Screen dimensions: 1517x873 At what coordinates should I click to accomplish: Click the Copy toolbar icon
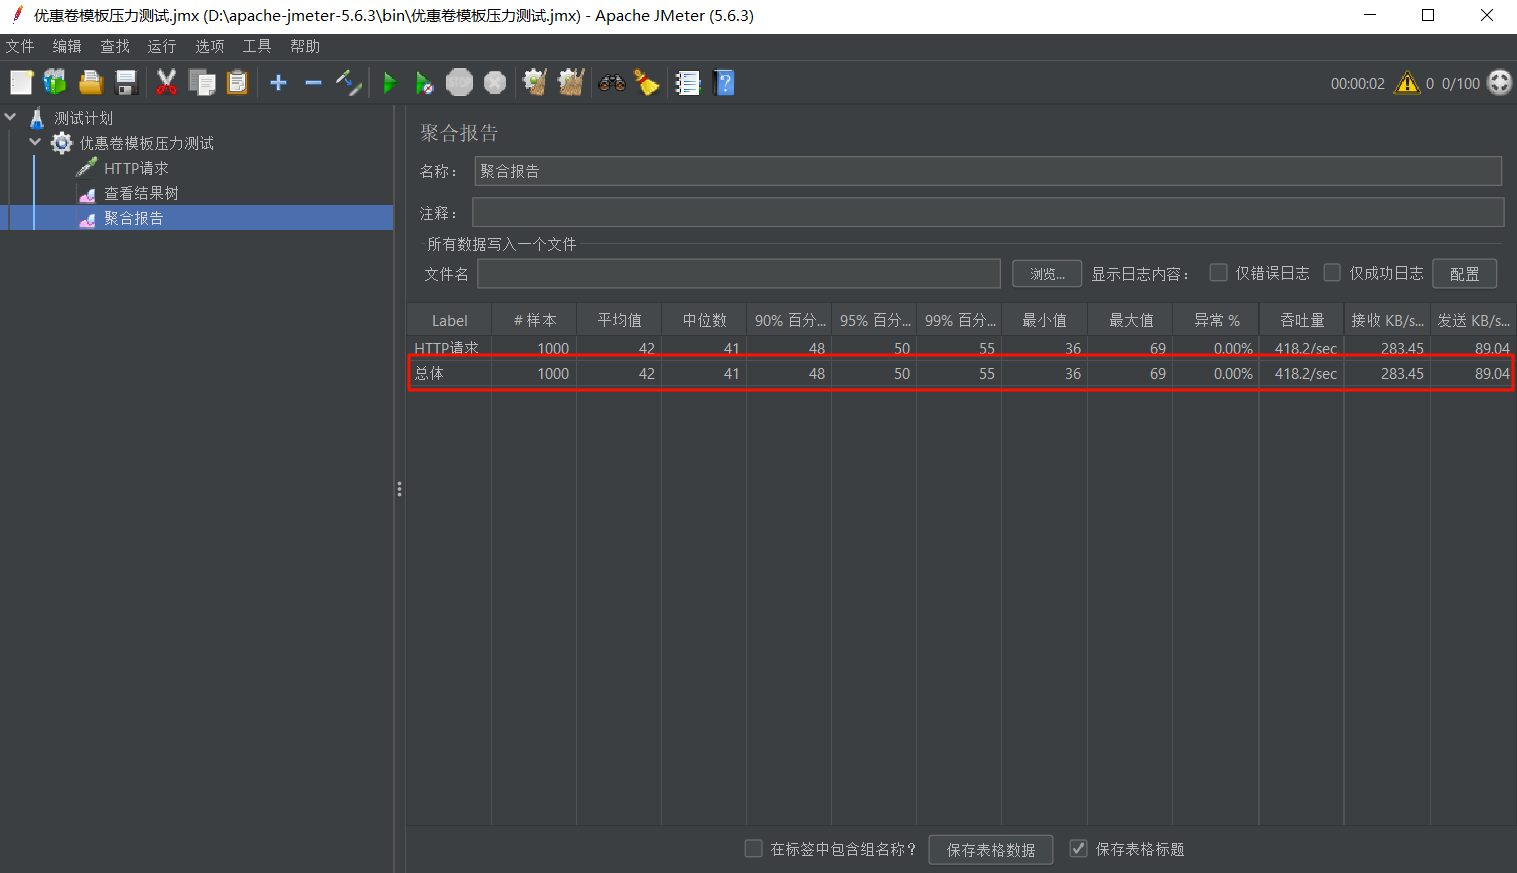click(x=202, y=83)
